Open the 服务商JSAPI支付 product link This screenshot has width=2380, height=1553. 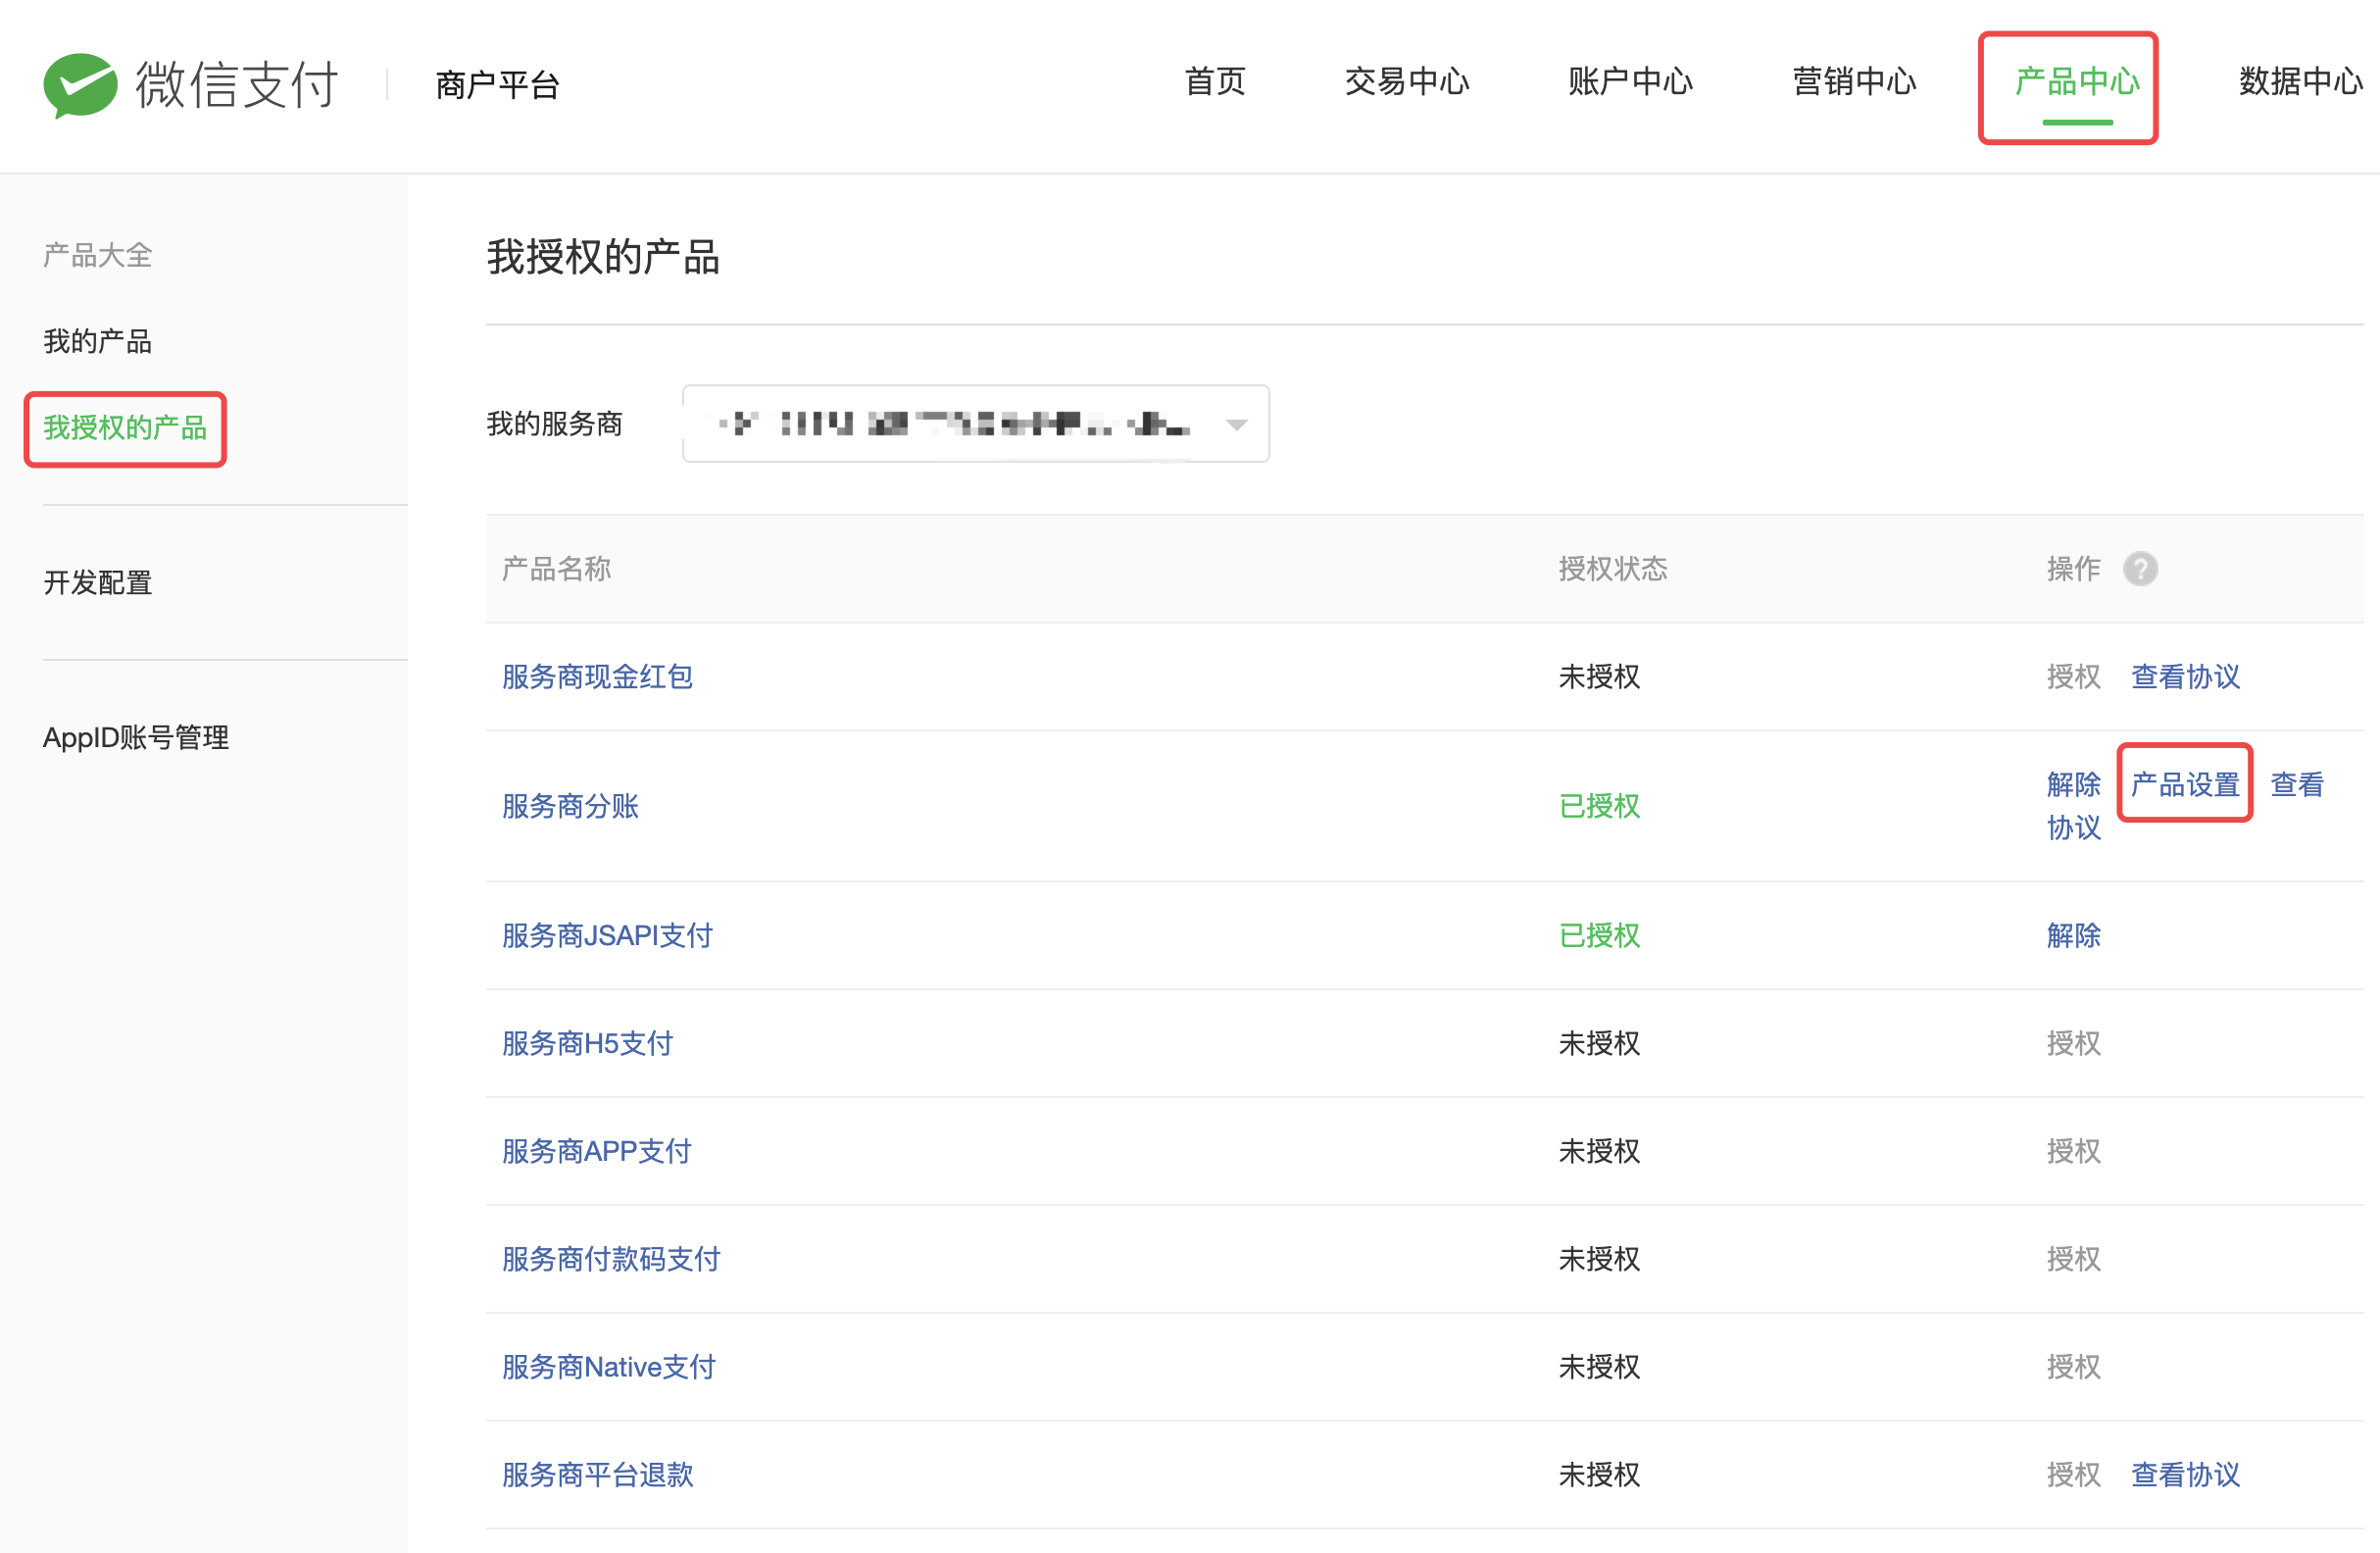tap(607, 936)
